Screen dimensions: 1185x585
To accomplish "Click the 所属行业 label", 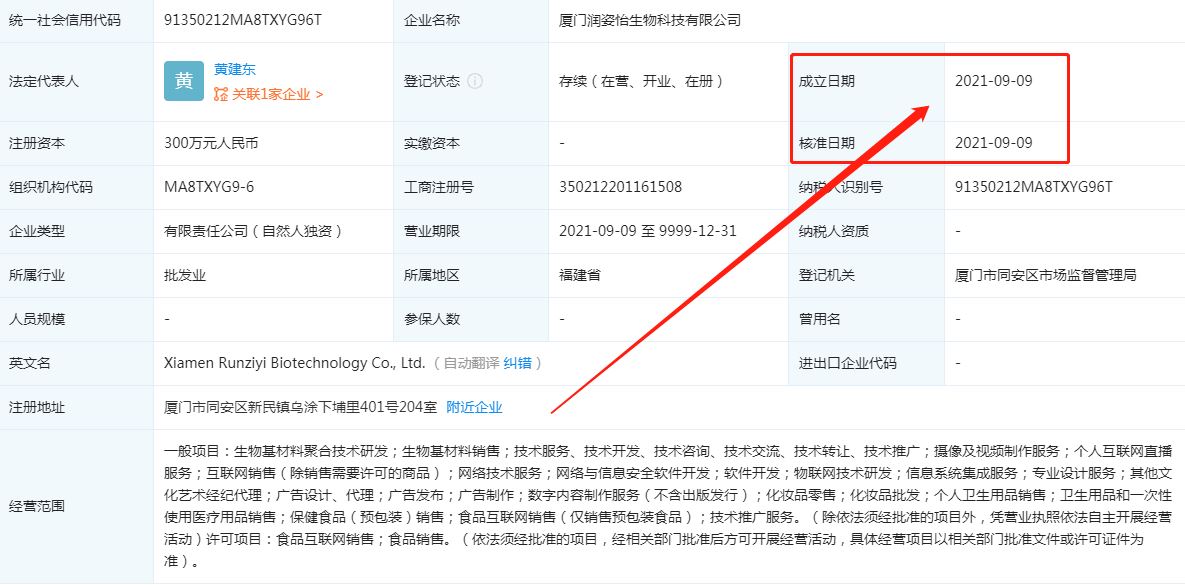I will pyautogui.click(x=36, y=275).
